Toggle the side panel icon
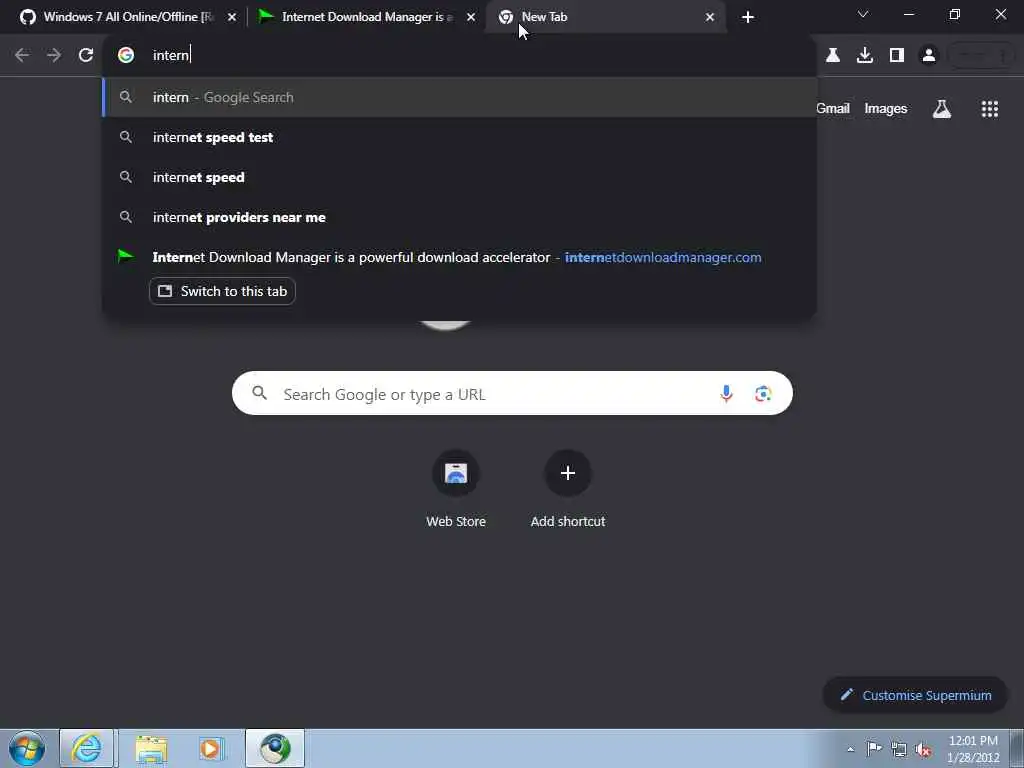1024x768 pixels. (x=897, y=55)
